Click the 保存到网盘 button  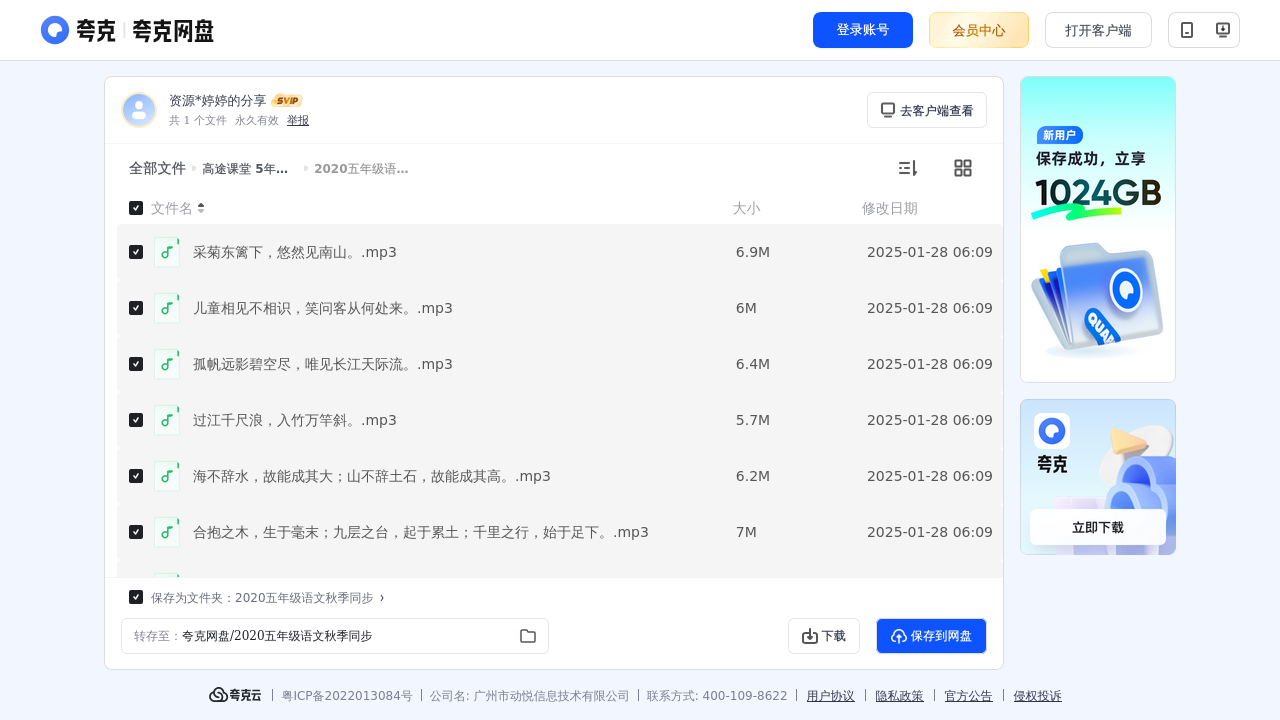931,636
